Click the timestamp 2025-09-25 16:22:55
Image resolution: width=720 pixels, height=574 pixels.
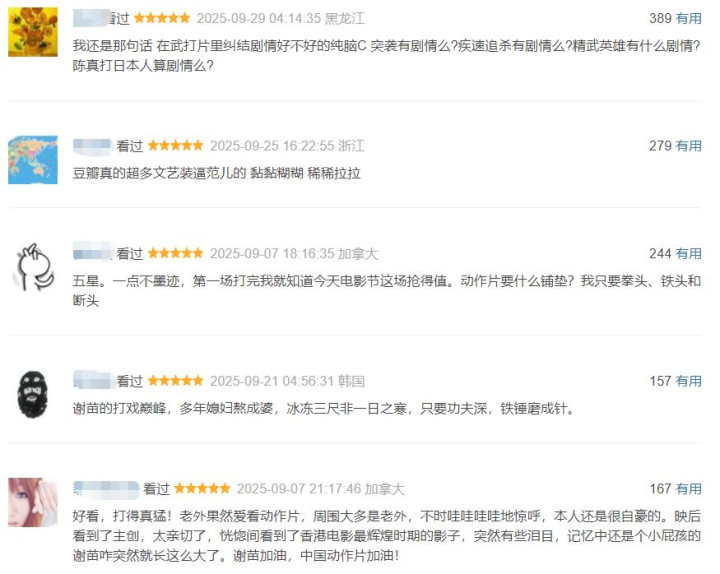point(272,146)
